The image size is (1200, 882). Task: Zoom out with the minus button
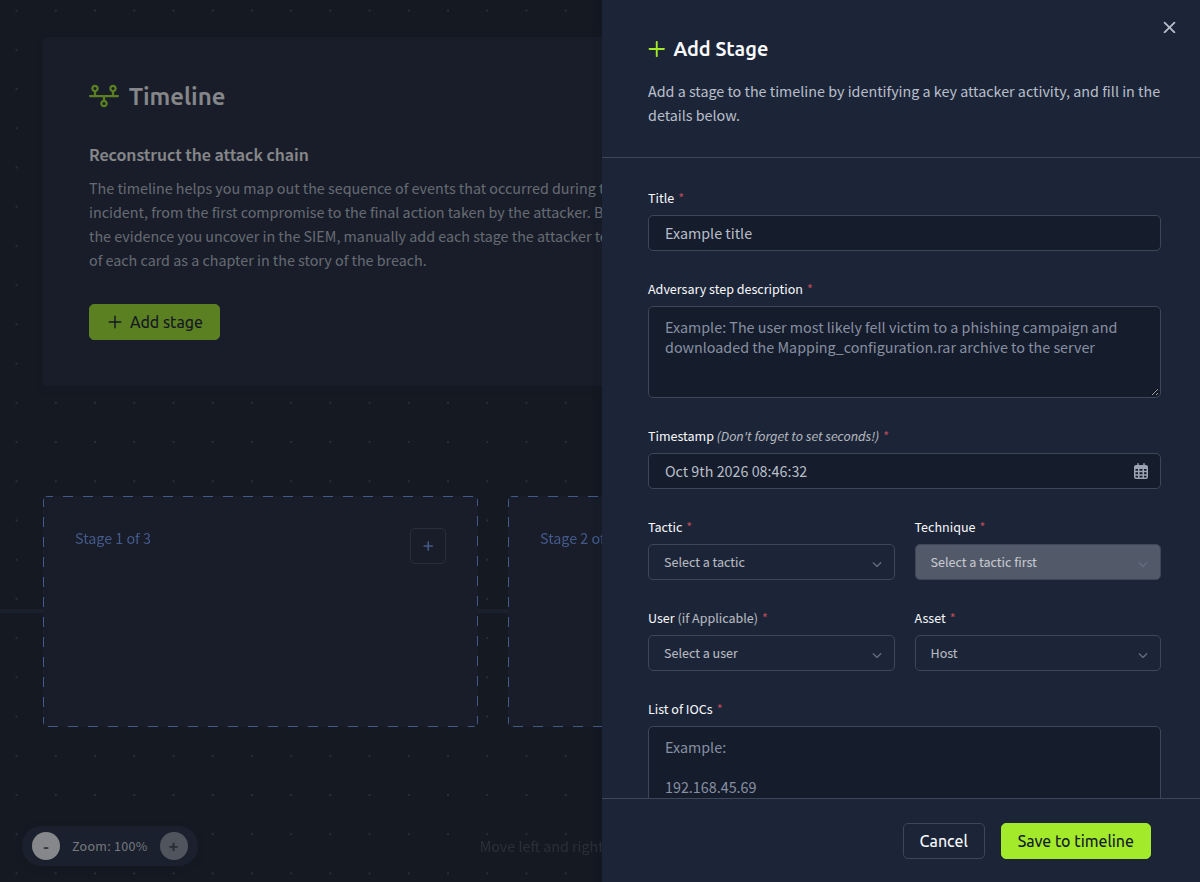pos(46,846)
